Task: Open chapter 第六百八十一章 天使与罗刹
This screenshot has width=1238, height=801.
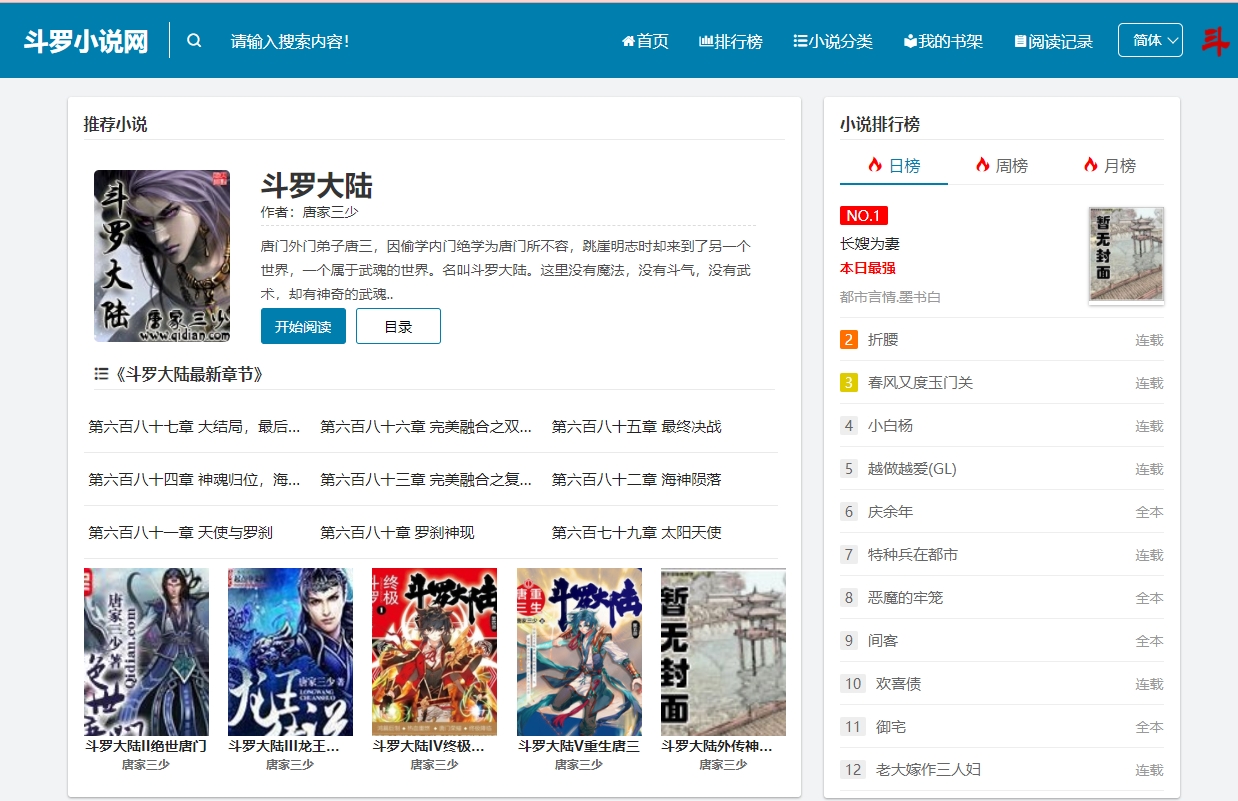Action: (181, 532)
